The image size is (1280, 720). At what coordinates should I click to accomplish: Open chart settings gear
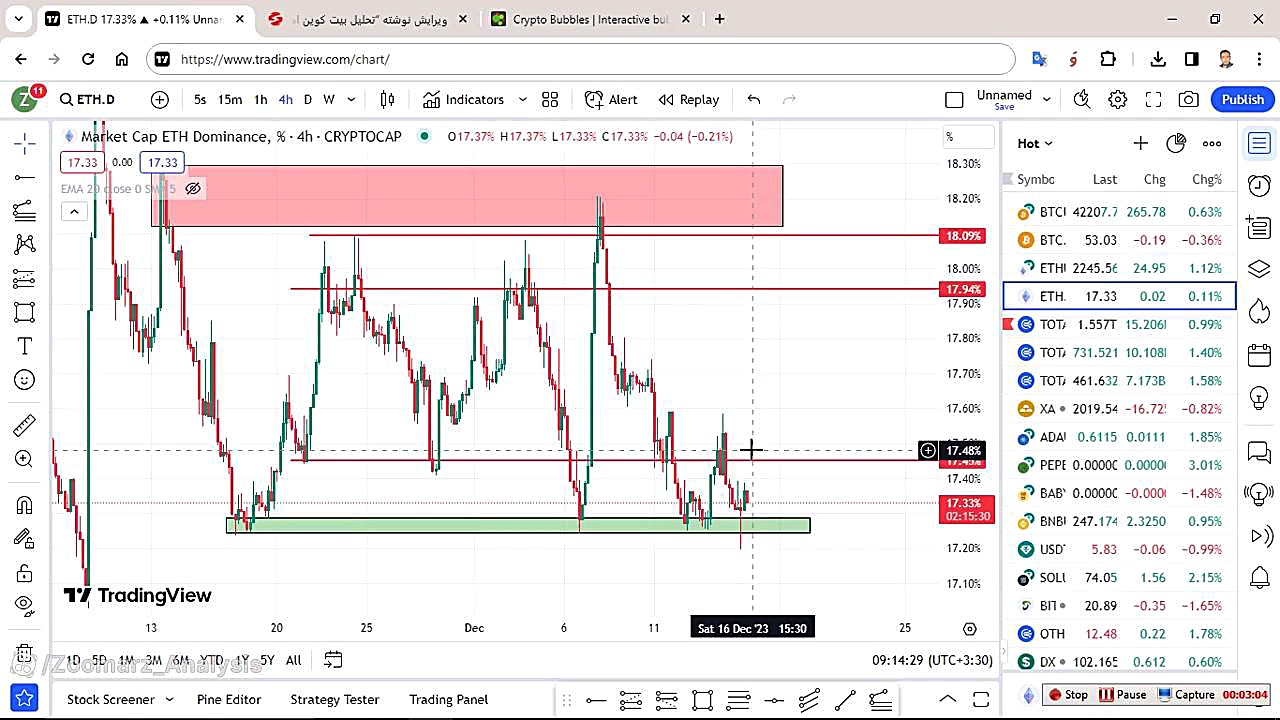1118,99
